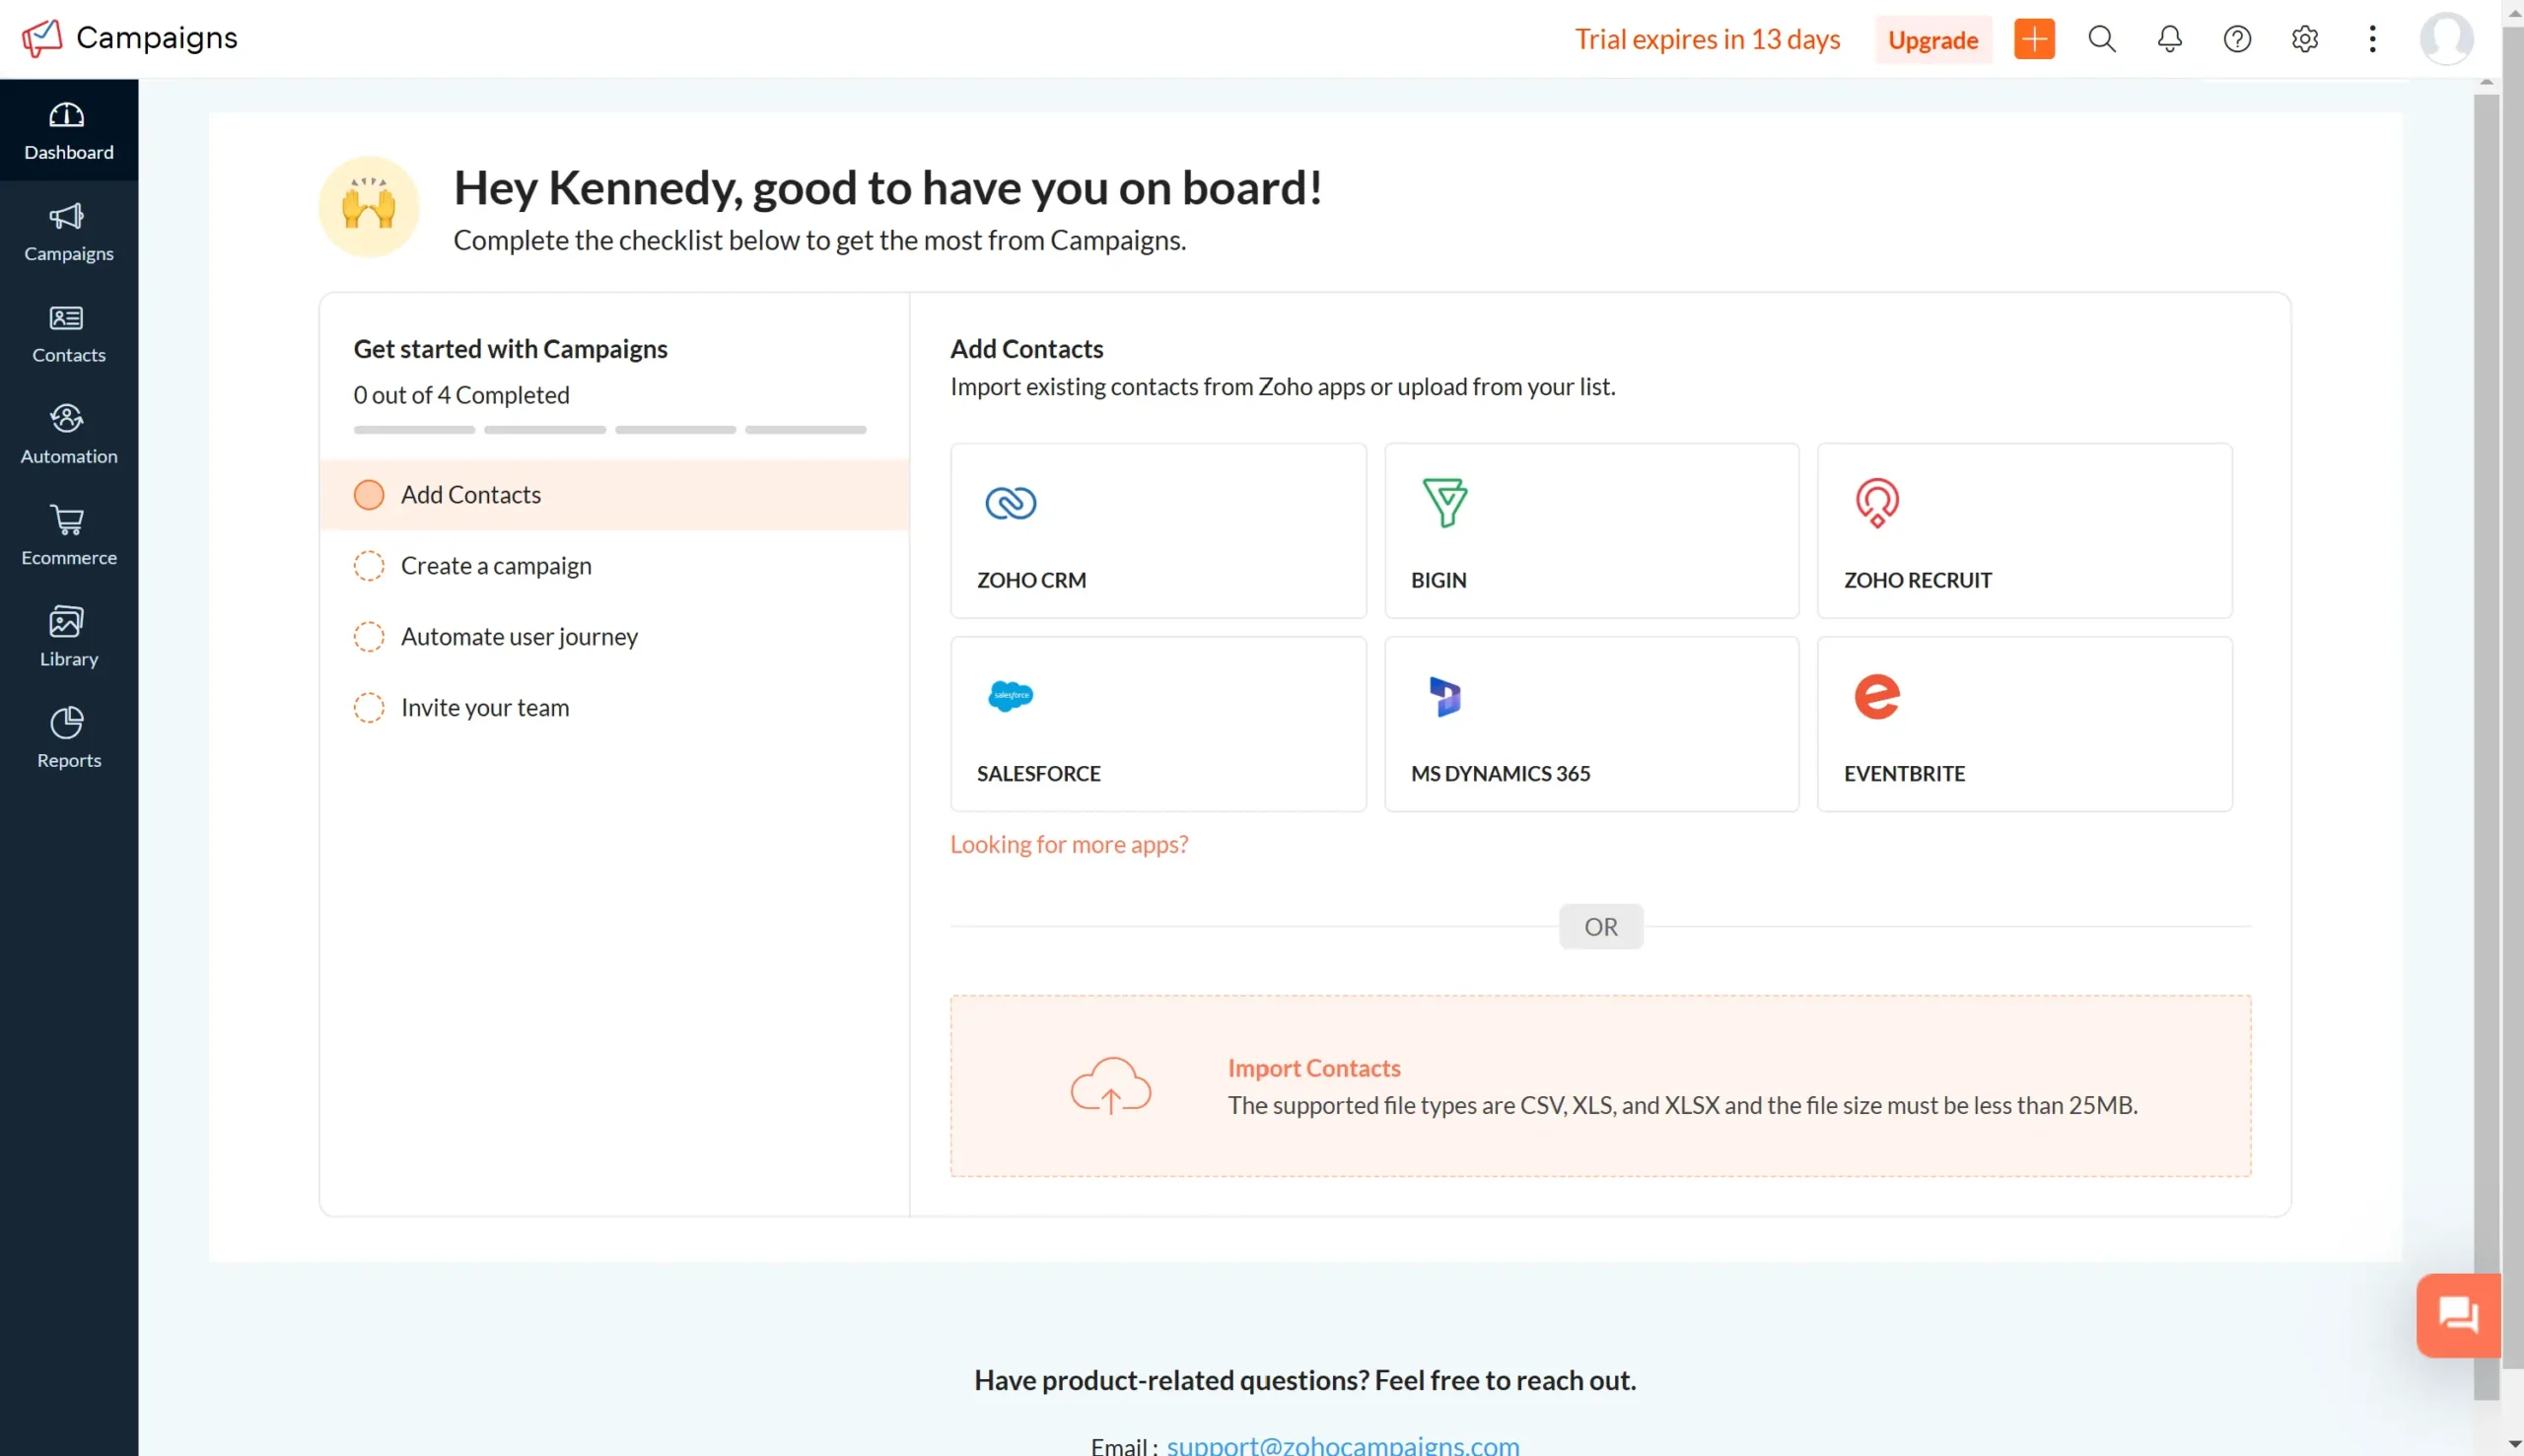Select Library in the sidebar
This screenshot has height=1456, width=2524.
pos(68,636)
